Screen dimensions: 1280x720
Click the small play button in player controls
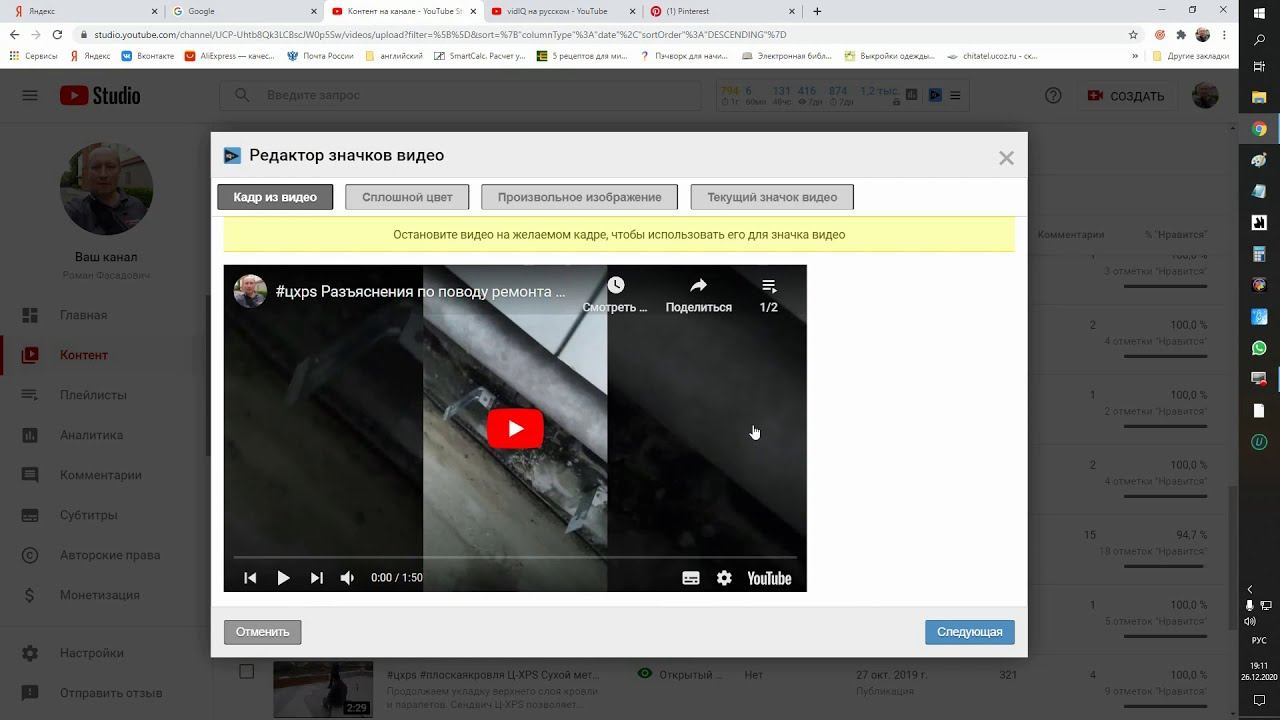pos(283,578)
